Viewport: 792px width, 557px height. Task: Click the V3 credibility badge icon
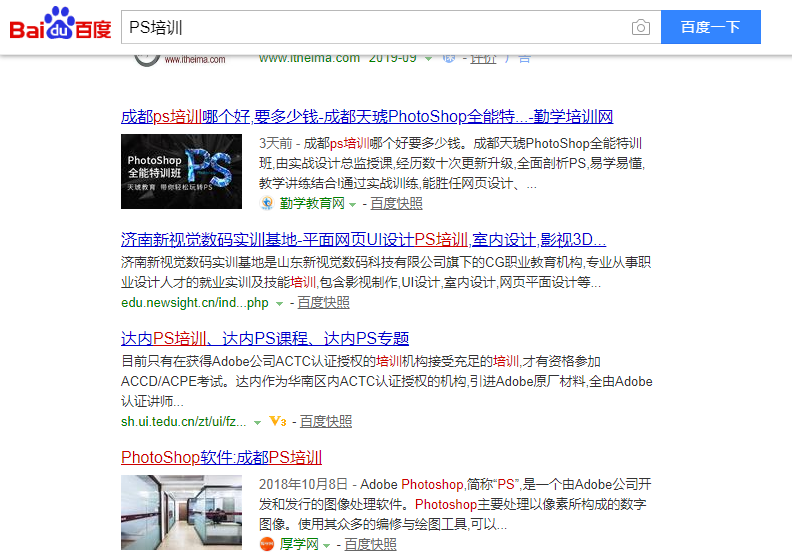click(278, 421)
